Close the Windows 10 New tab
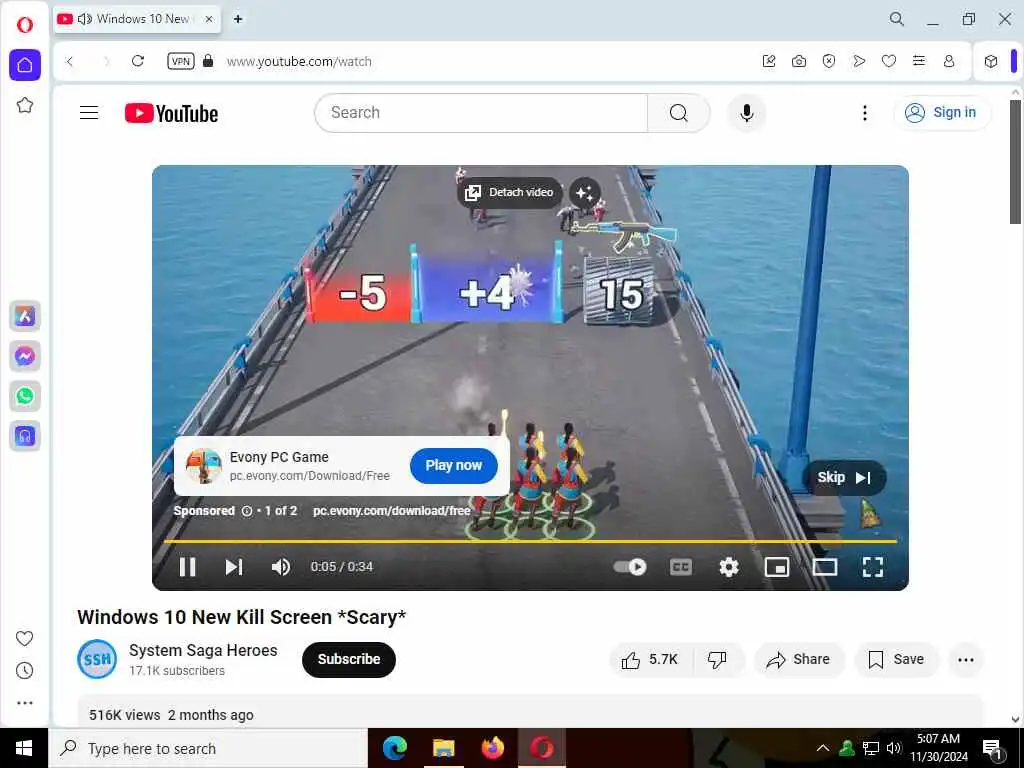The width and height of the screenshot is (1024, 768). coord(209,19)
